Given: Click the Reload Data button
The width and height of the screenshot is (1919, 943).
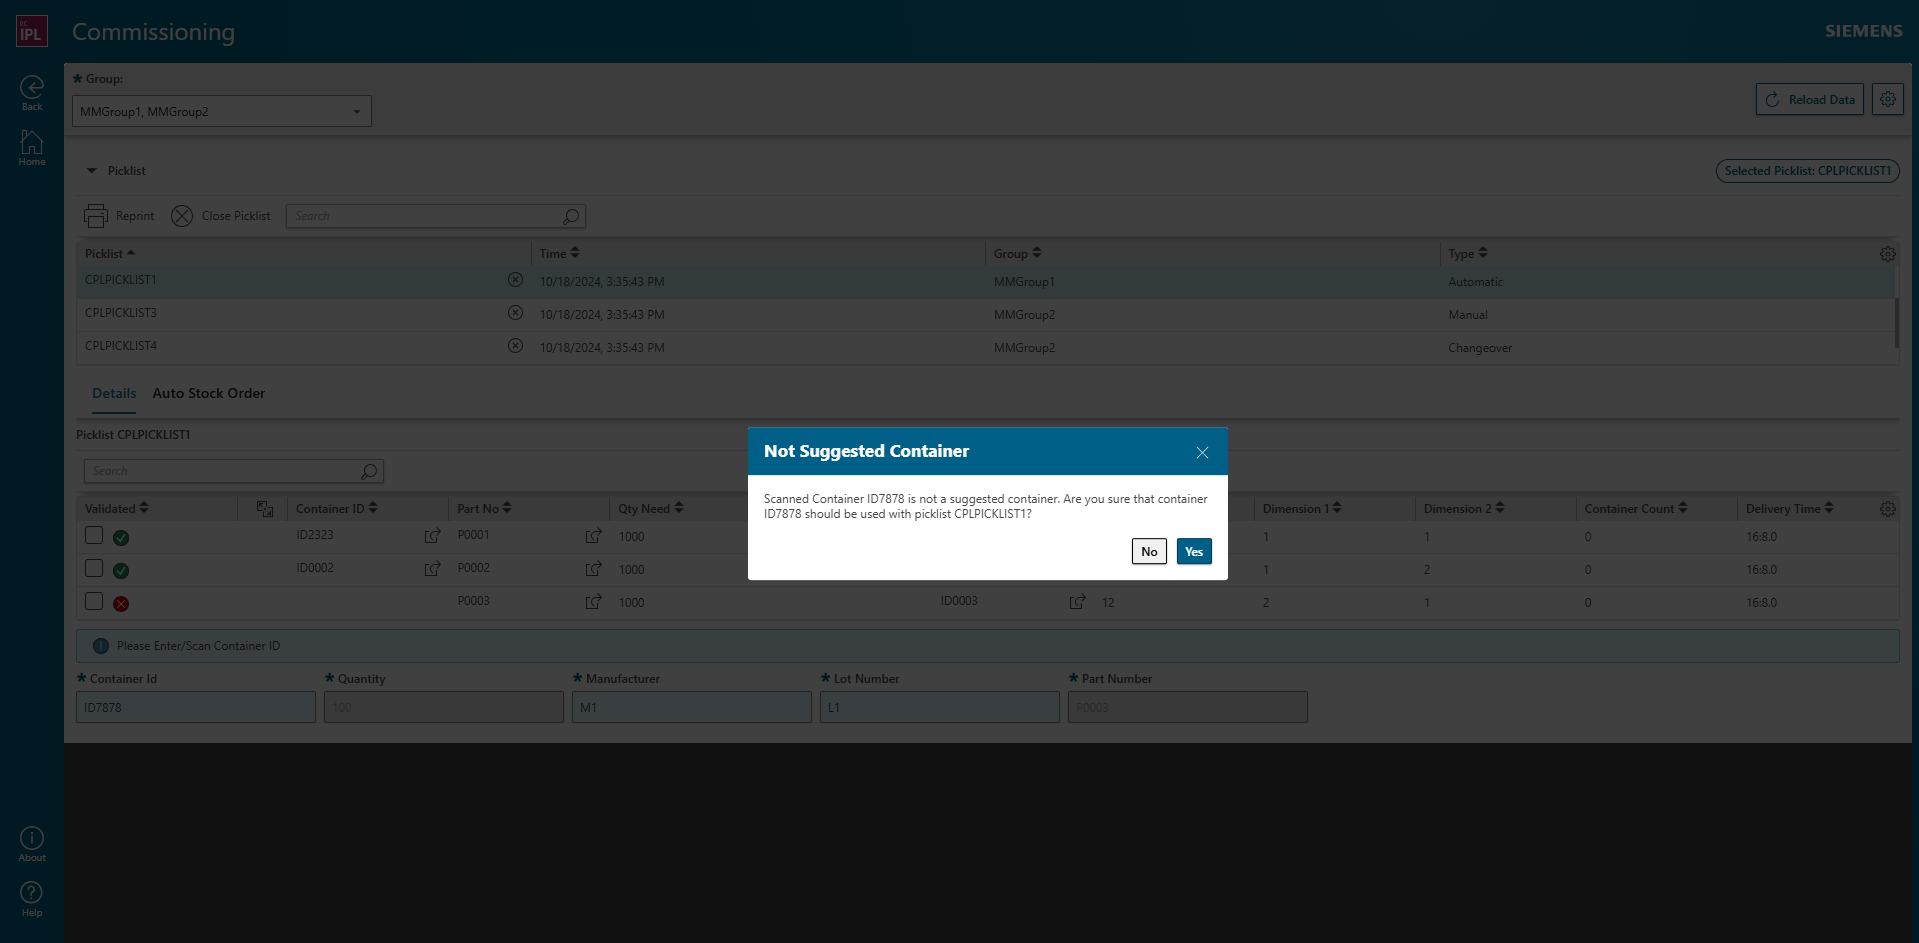Looking at the screenshot, I should pyautogui.click(x=1809, y=99).
